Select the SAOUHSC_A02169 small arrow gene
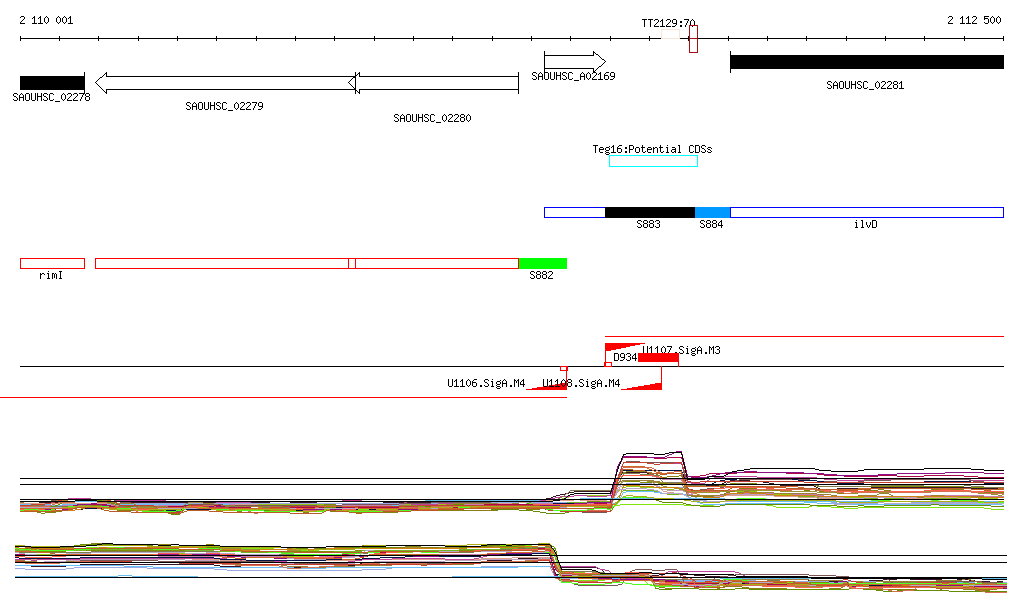 (x=575, y=62)
